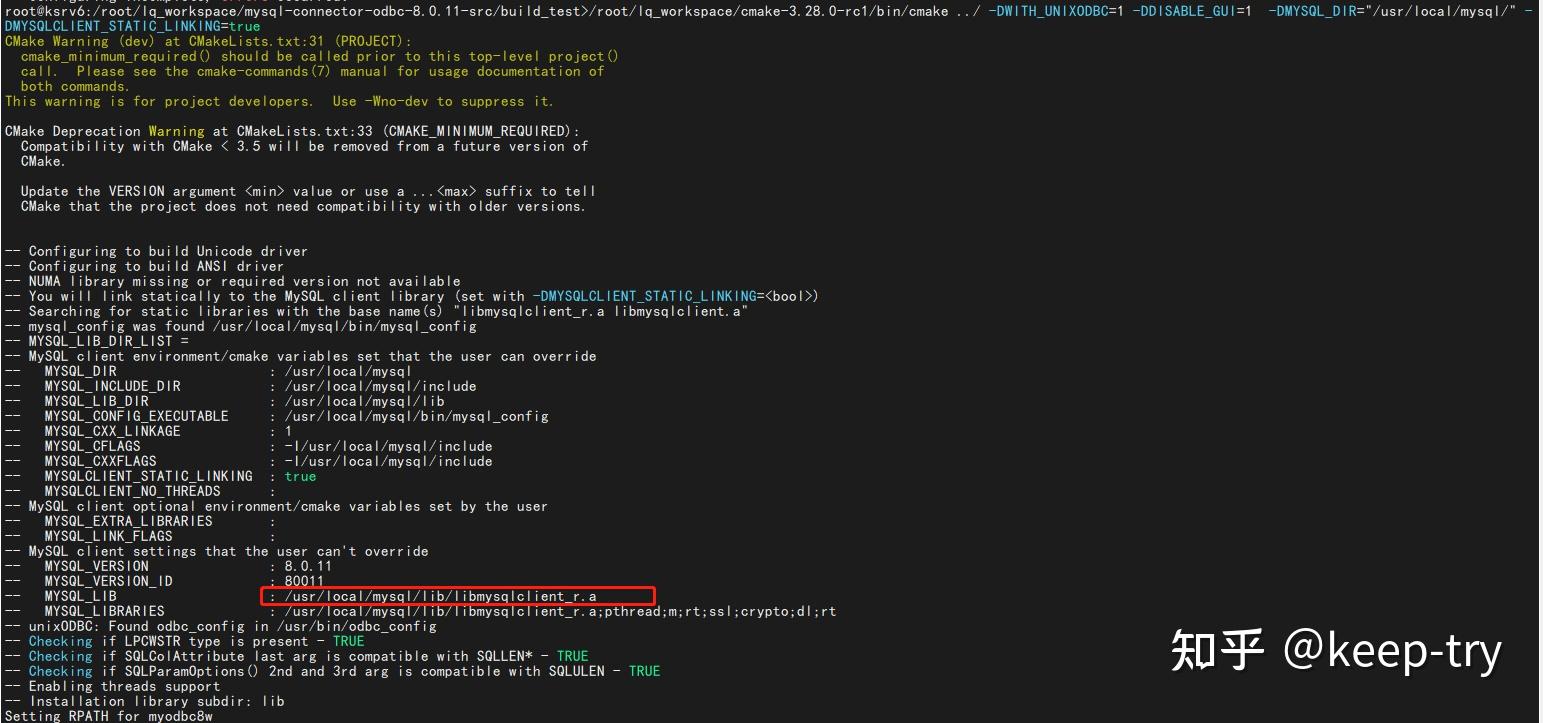Select the -DDISABLE_GUI=1 argument text
Image resolution: width=1543 pixels, height=723 pixels.
point(1193,11)
